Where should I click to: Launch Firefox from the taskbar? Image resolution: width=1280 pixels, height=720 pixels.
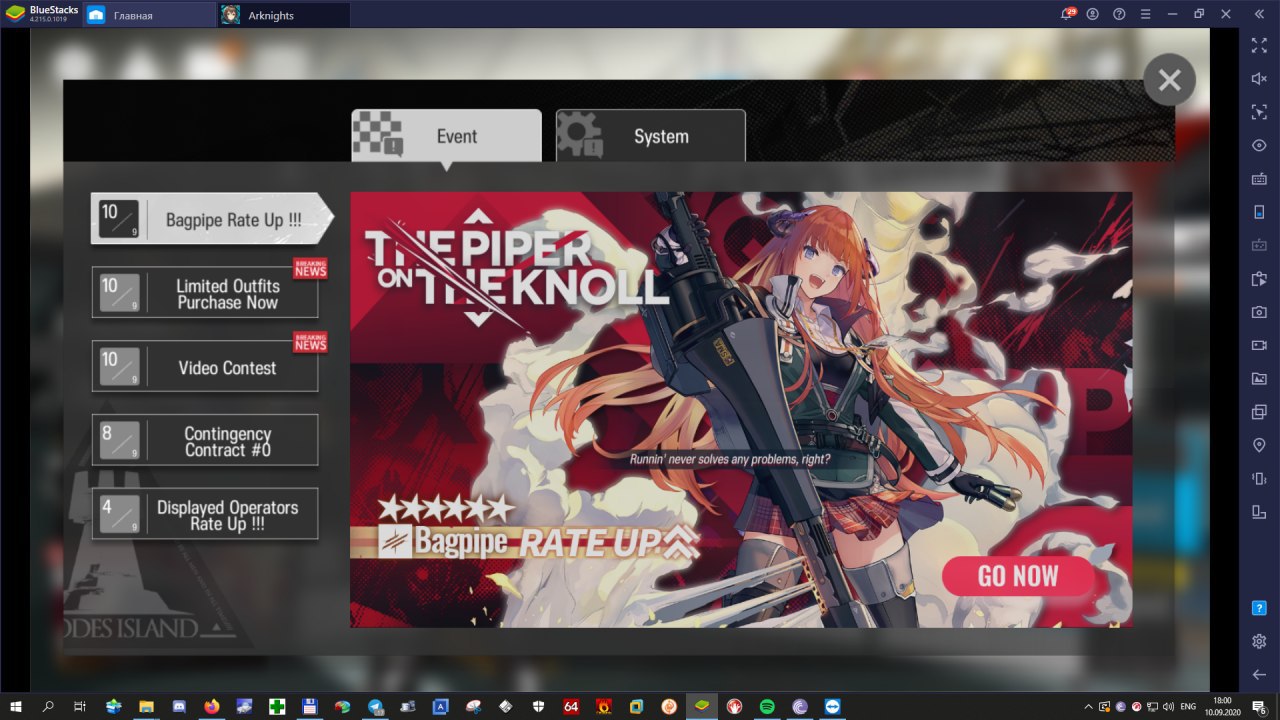tap(211, 706)
